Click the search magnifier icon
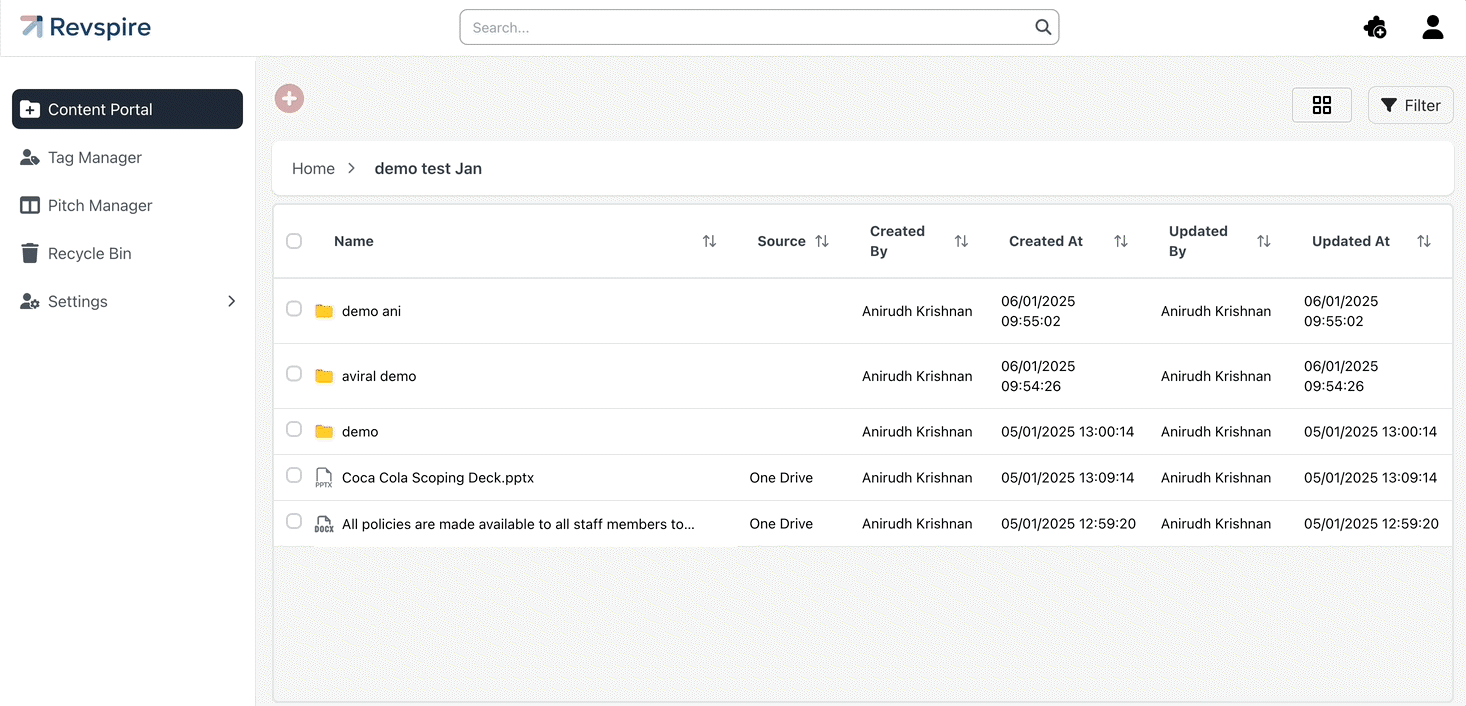 point(1042,27)
